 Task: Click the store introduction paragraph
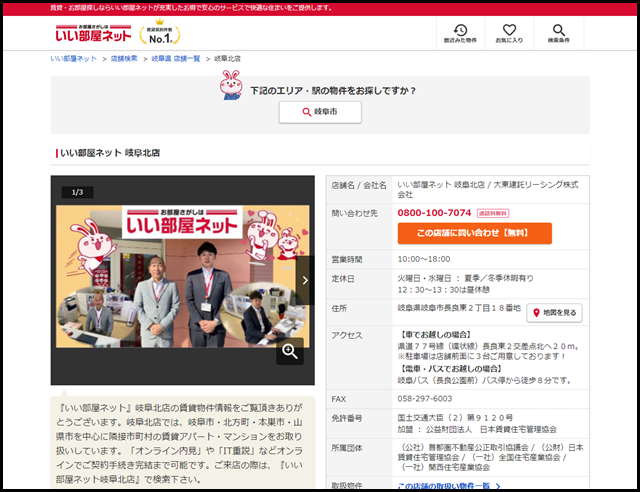(x=180, y=443)
